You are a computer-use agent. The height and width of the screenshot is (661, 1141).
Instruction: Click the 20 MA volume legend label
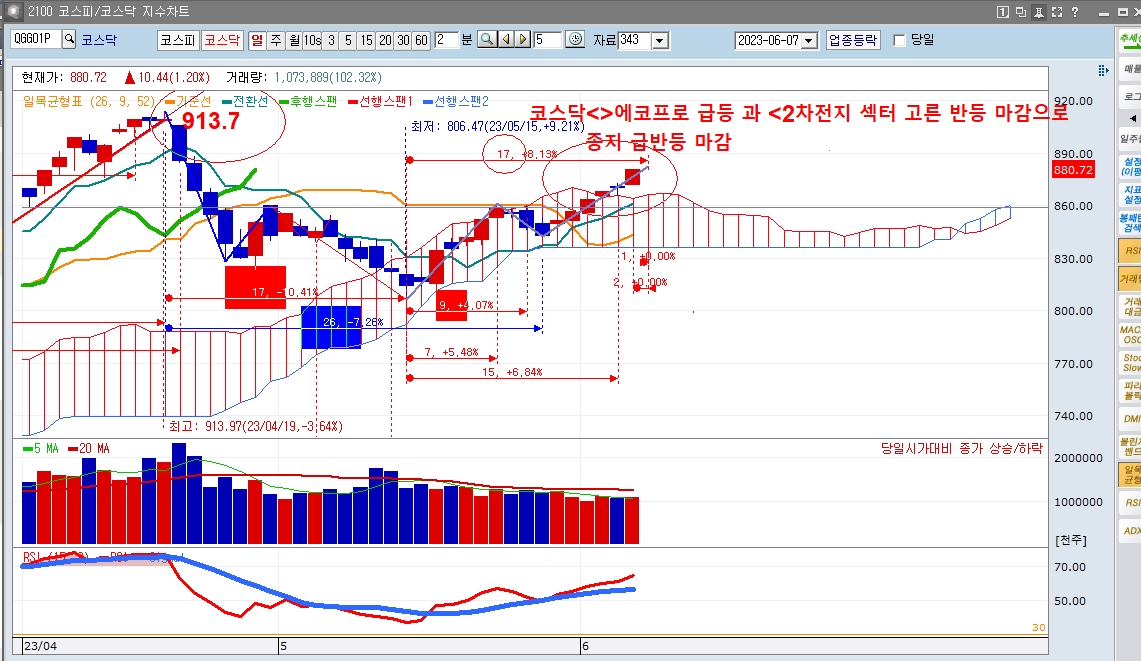coord(95,448)
